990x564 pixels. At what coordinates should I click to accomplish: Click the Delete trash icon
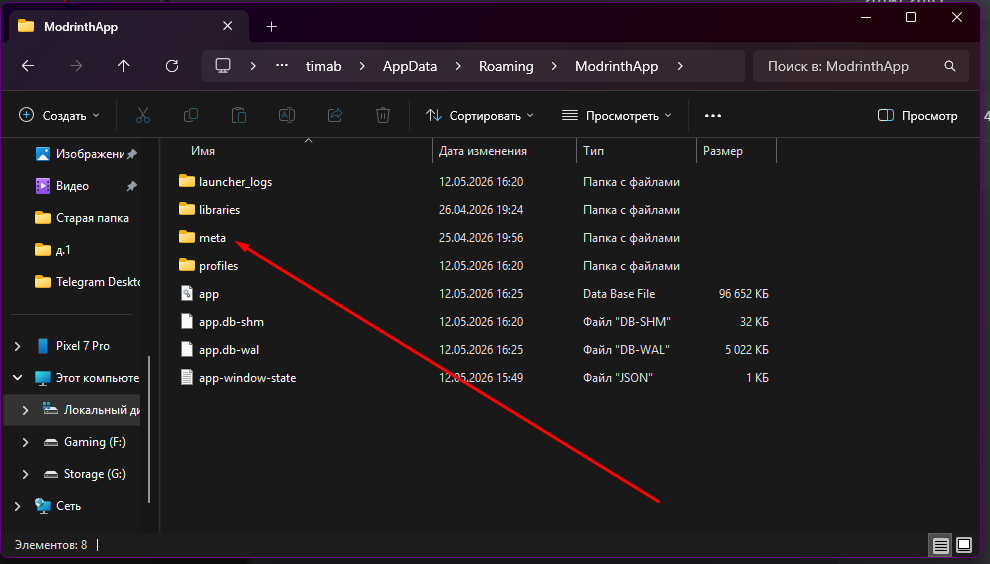383,116
